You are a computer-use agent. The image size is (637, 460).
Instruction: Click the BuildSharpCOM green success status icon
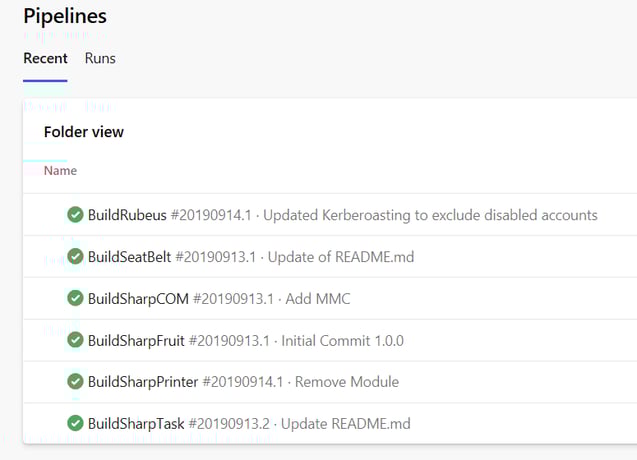pyautogui.click(x=75, y=298)
